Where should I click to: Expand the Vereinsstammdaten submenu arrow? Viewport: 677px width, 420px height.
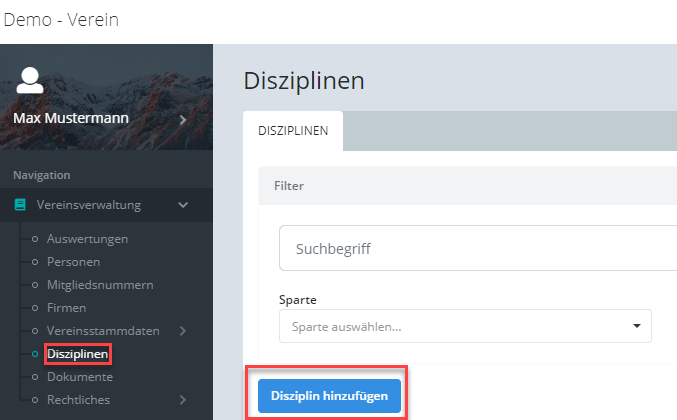[183, 331]
